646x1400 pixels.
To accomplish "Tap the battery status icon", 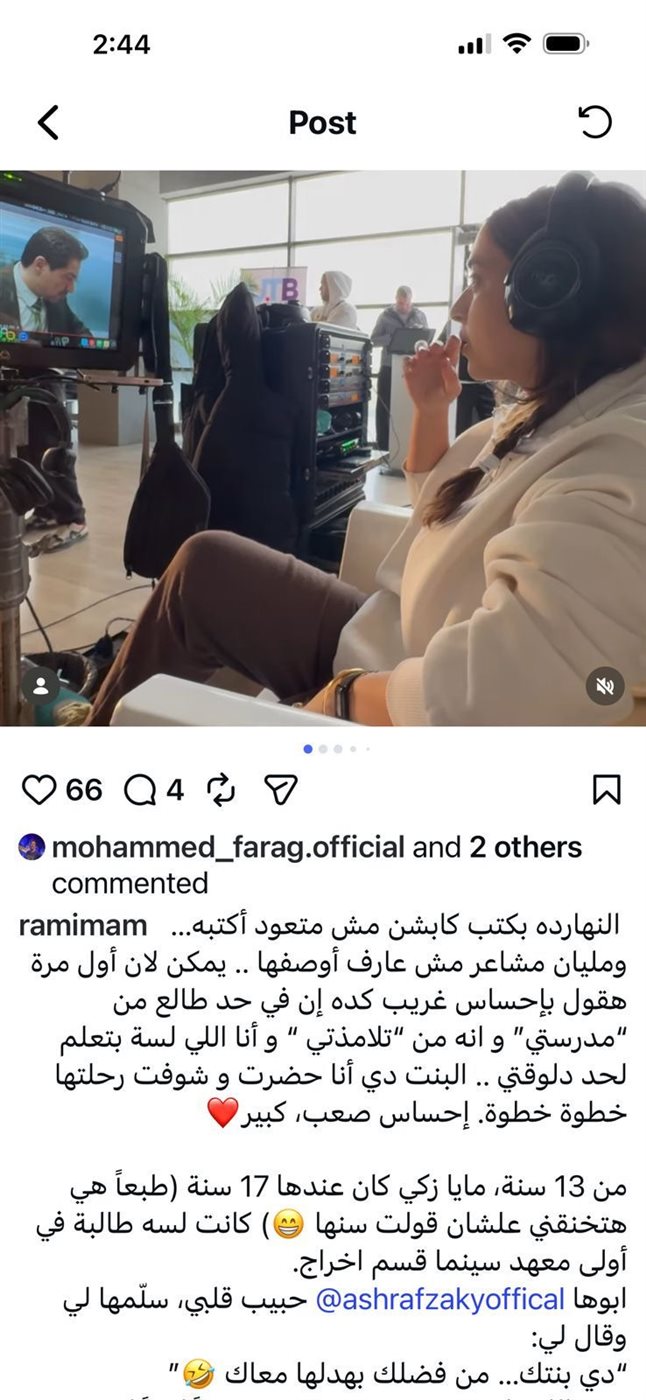I will click(566, 44).
